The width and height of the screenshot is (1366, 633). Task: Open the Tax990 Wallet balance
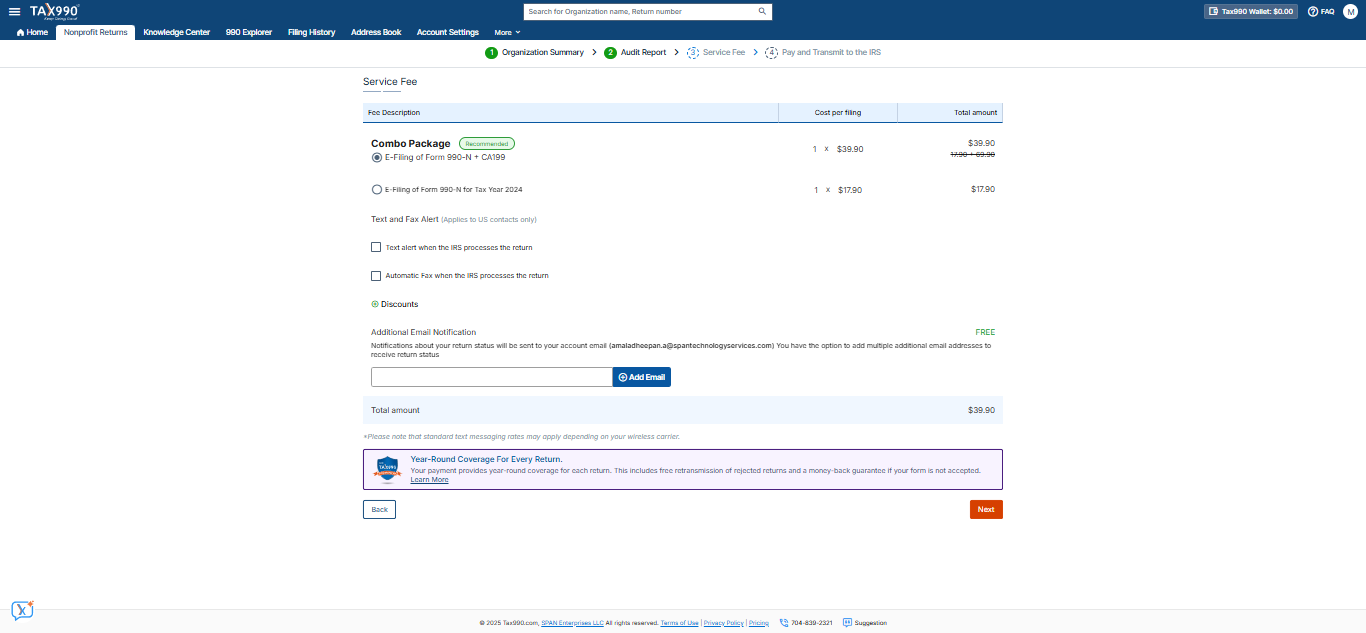1251,11
